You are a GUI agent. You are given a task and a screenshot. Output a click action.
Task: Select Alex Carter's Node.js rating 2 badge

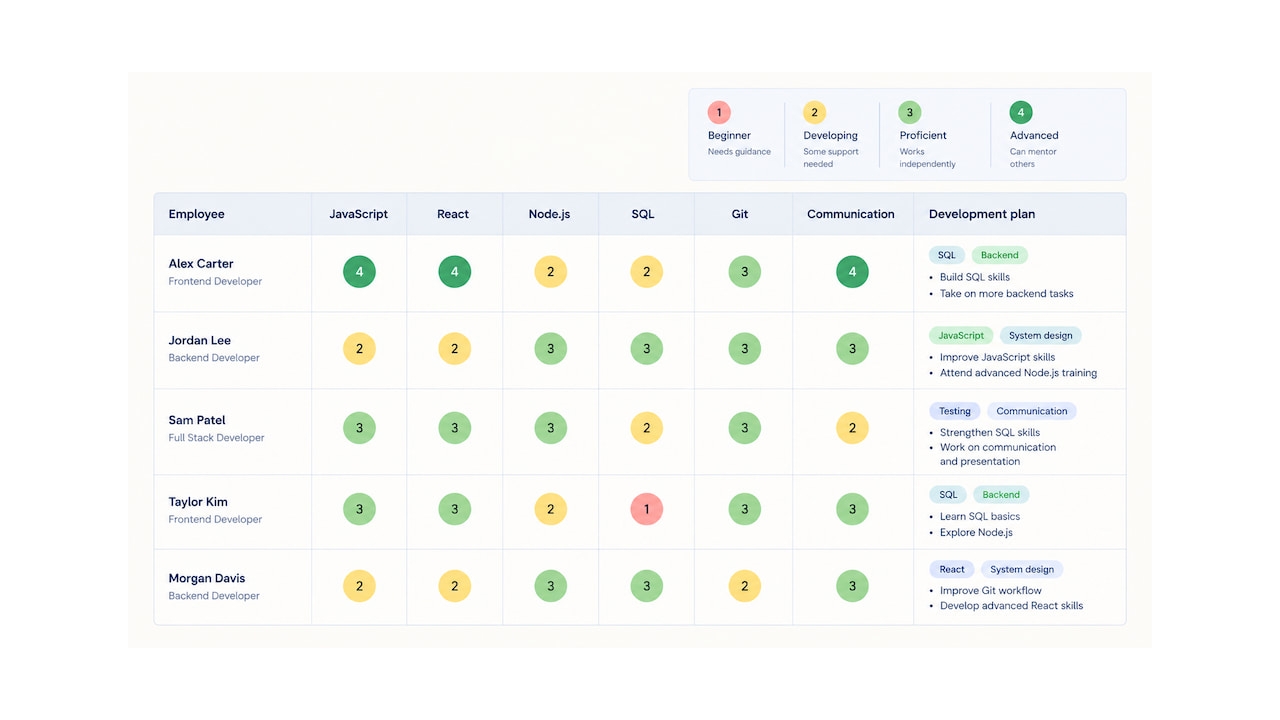coord(550,272)
